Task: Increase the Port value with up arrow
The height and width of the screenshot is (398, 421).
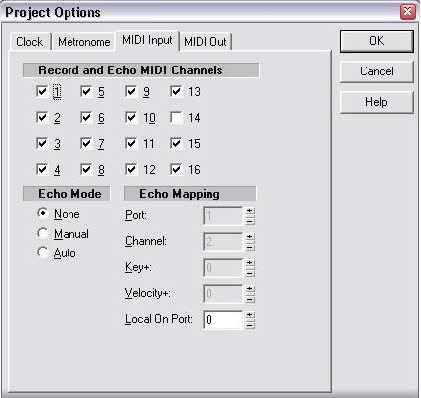Action: click(x=250, y=211)
